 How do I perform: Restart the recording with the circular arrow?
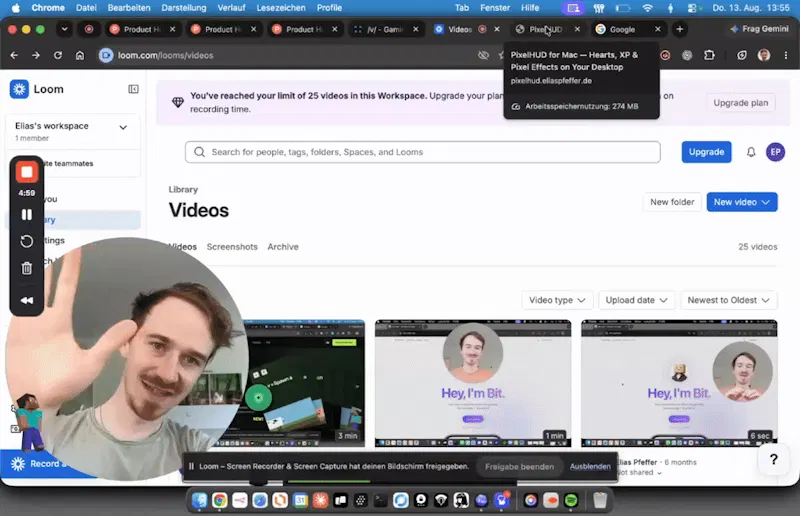coord(27,241)
